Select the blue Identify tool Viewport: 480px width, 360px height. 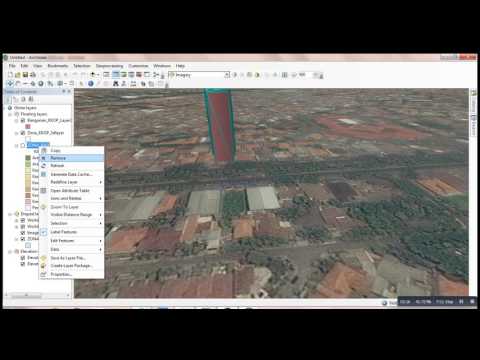click(91, 83)
